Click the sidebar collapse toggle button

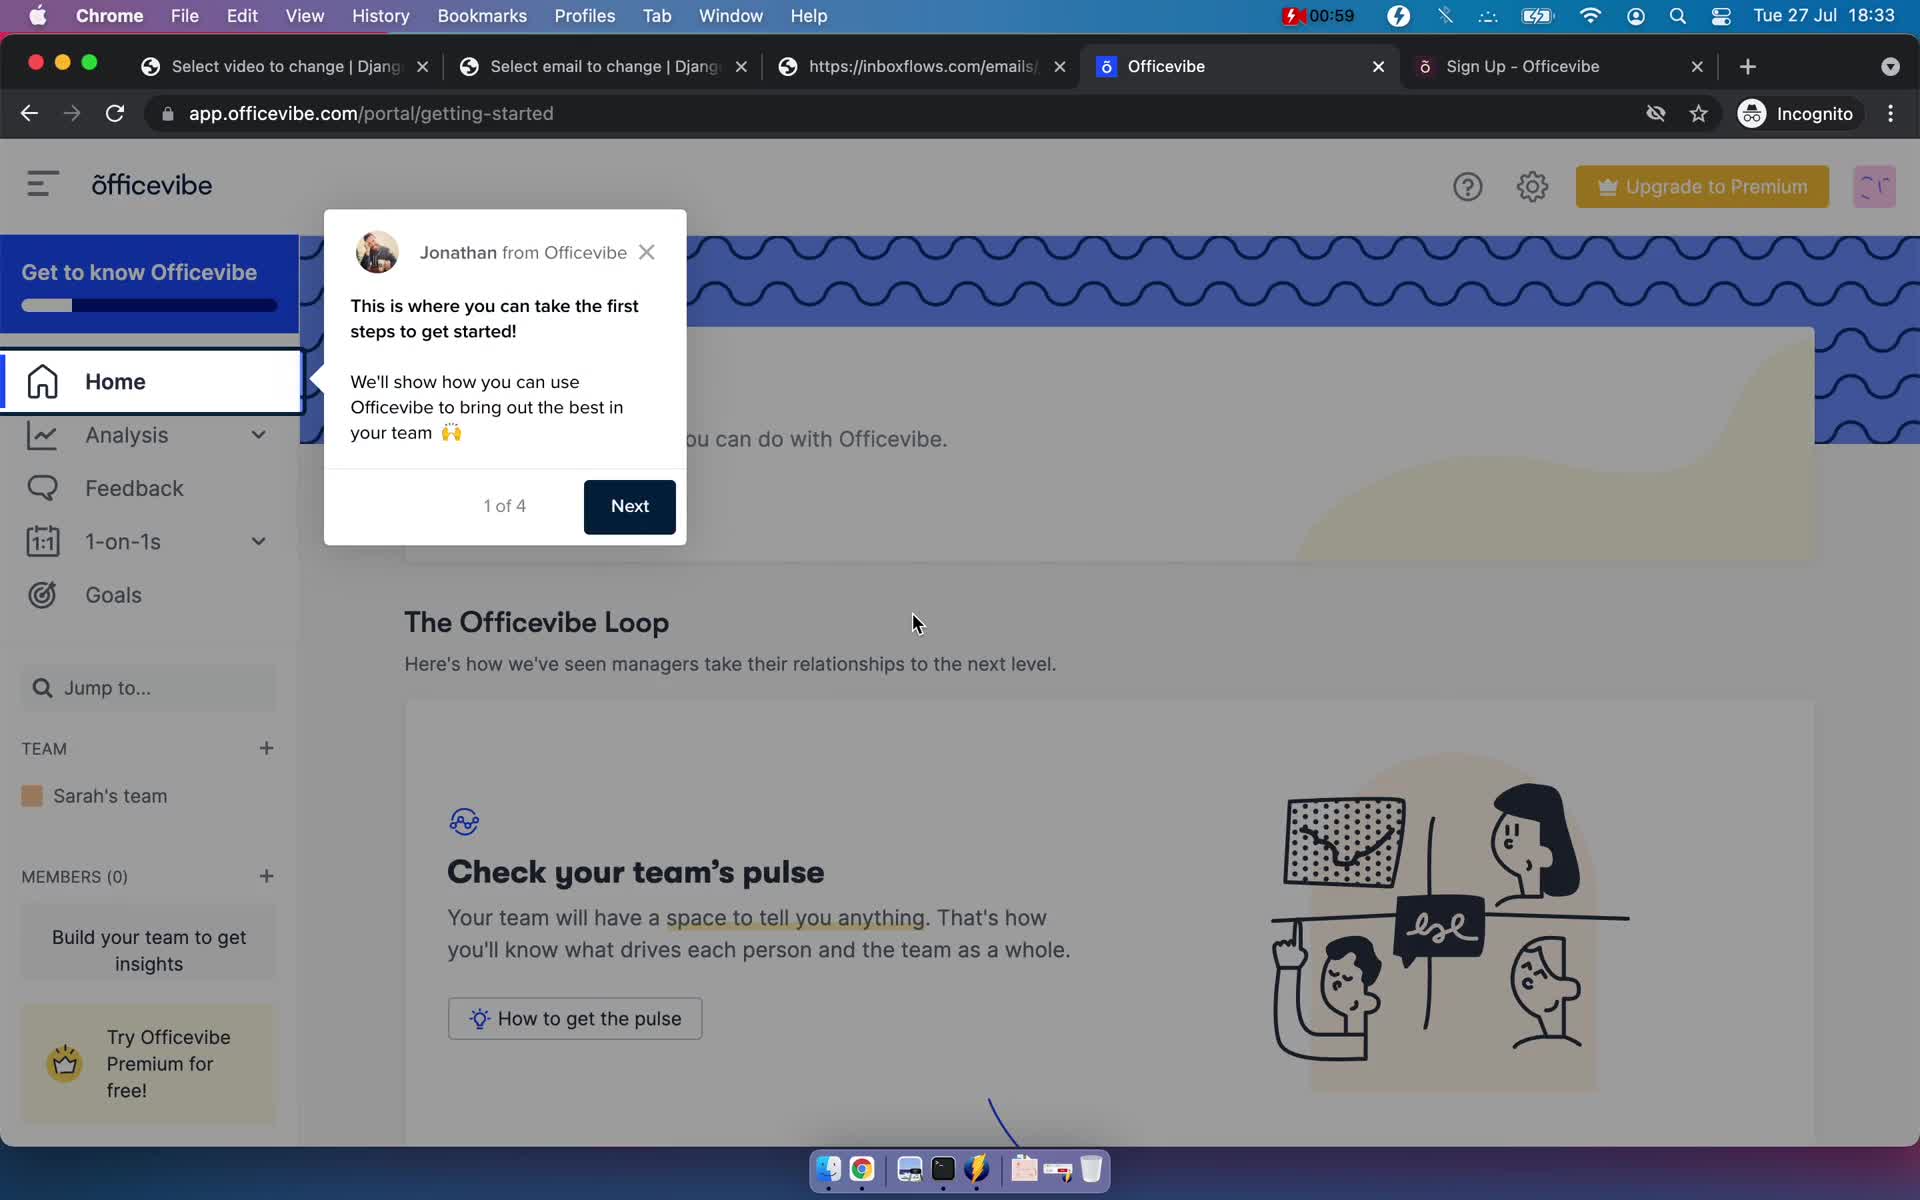[x=40, y=184]
